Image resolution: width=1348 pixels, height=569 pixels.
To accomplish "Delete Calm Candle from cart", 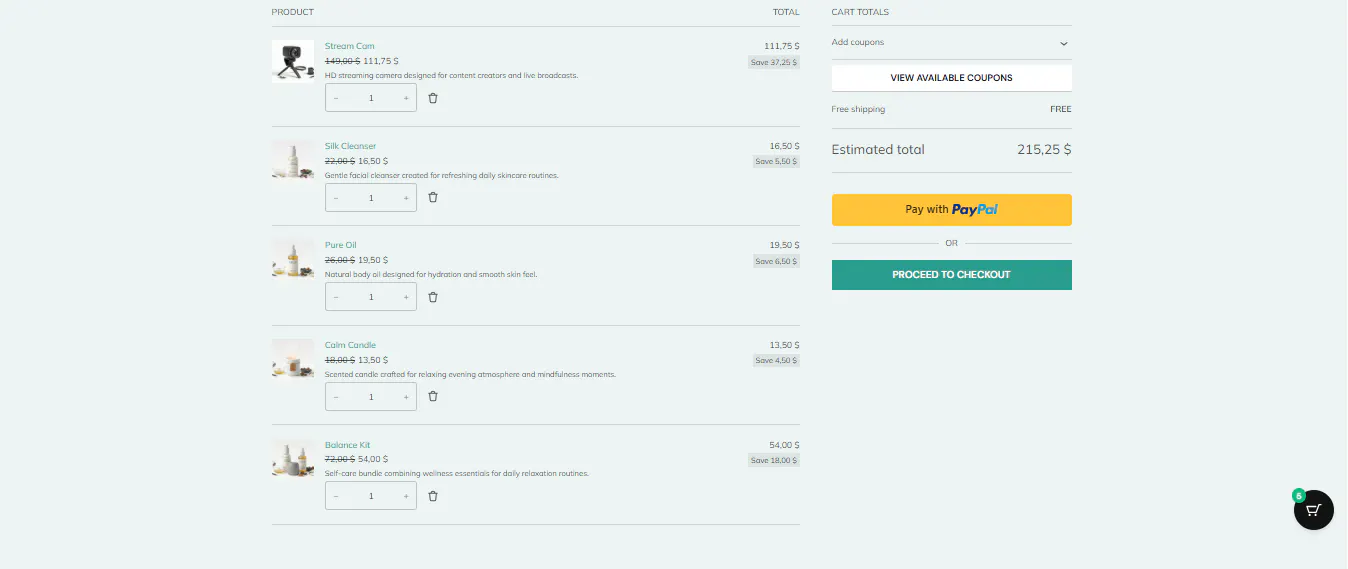I will pos(433,396).
